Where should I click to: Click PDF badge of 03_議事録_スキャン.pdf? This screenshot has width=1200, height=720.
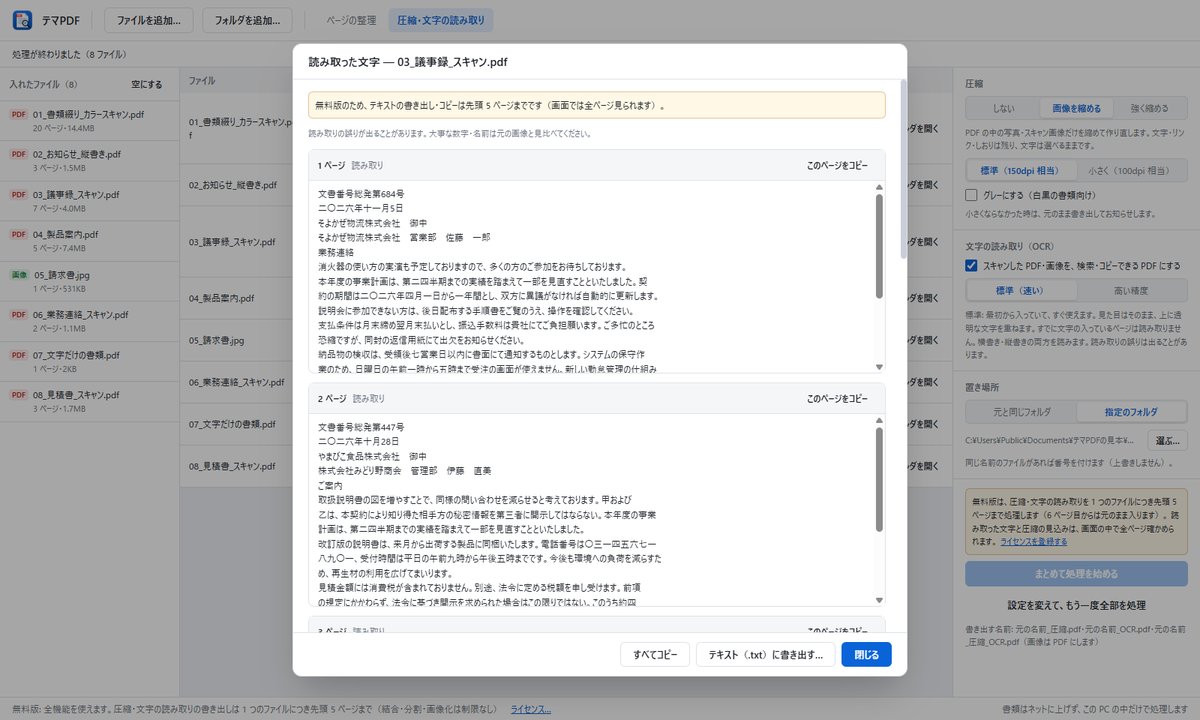(x=18, y=195)
